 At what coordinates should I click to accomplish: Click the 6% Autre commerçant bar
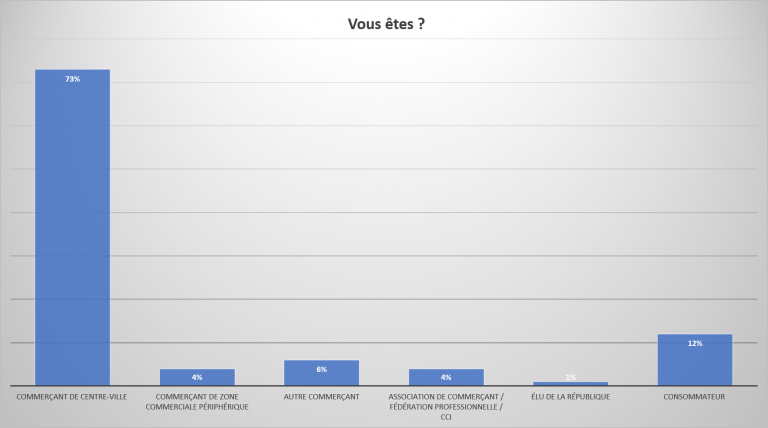(x=321, y=373)
